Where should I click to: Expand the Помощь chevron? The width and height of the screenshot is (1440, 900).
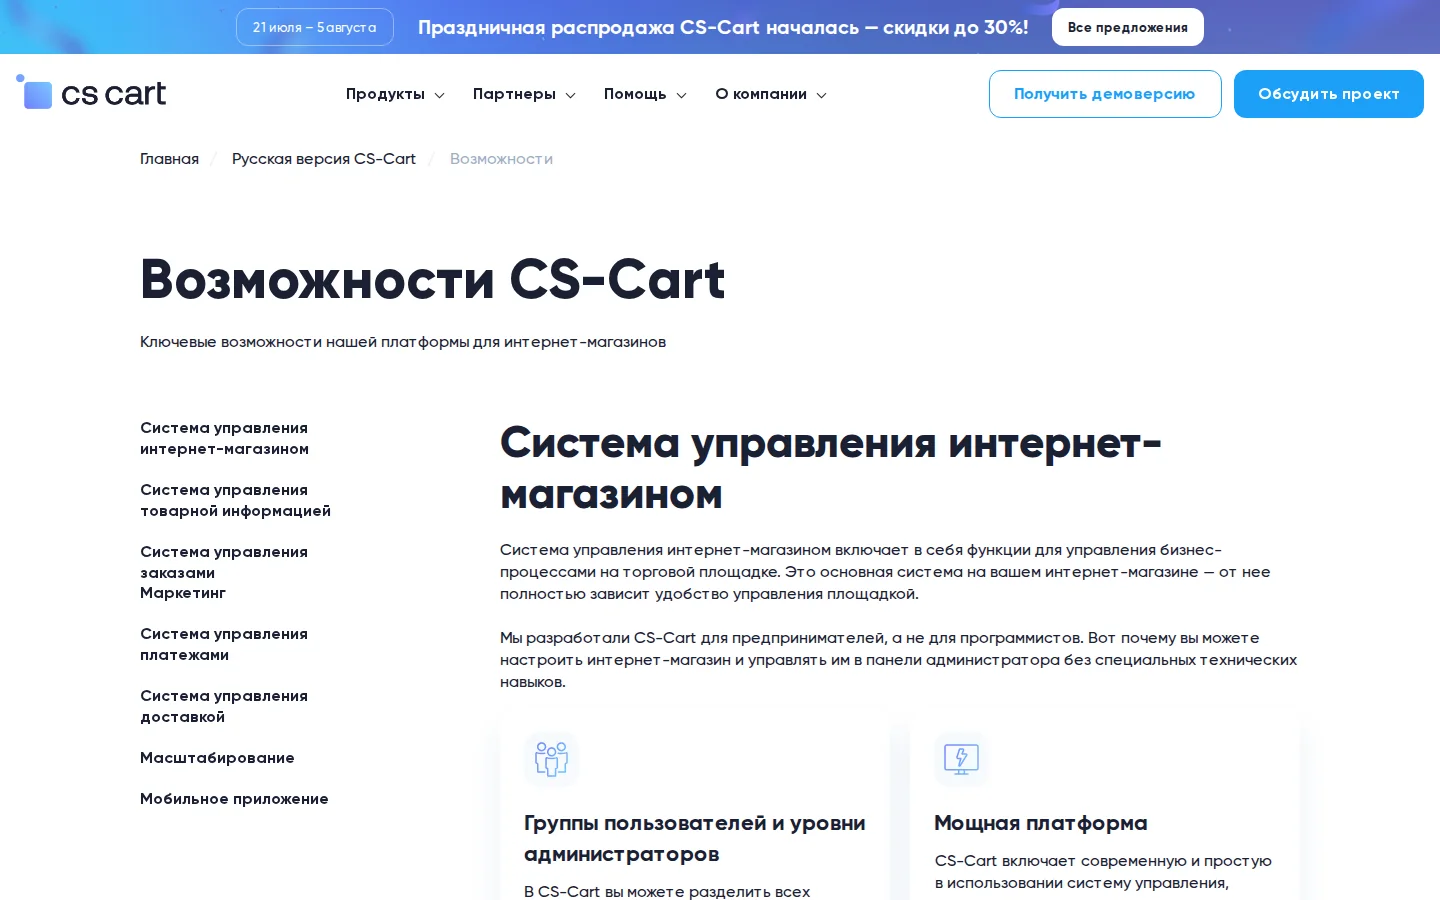(x=681, y=95)
